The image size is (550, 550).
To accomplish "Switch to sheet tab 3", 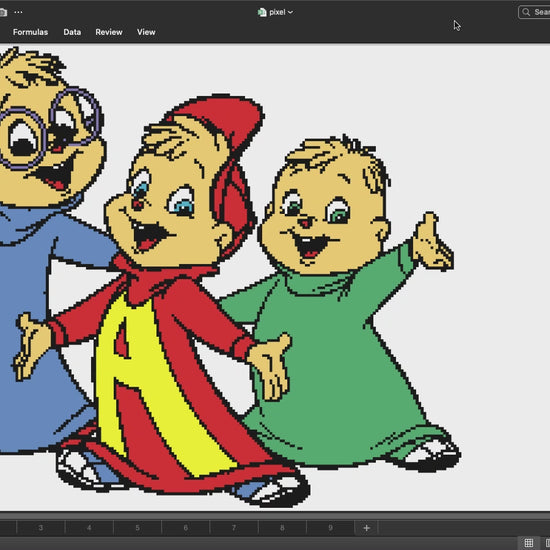I will [41, 528].
